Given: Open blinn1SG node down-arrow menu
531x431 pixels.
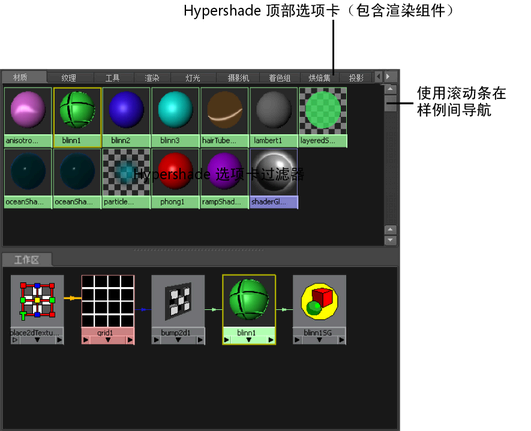Looking at the screenshot, I should [x=319, y=340].
